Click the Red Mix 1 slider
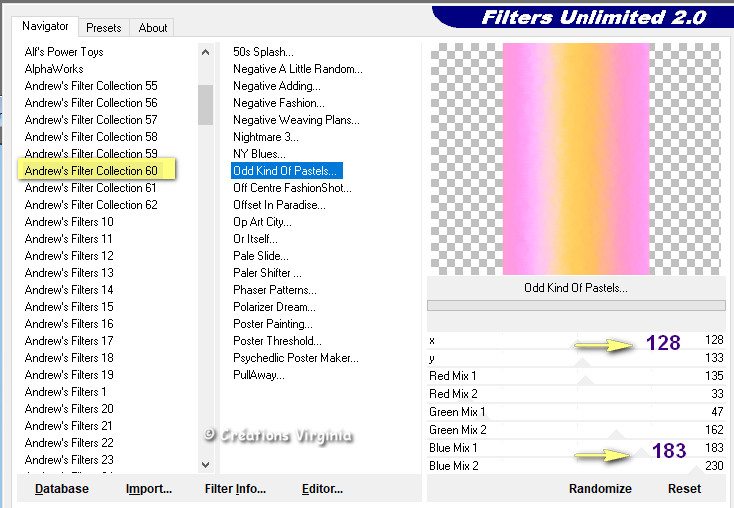 (x=576, y=376)
